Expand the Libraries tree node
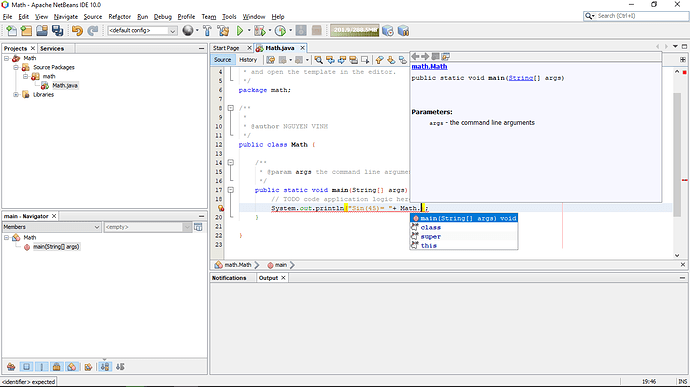 pyautogui.click(x=16, y=95)
